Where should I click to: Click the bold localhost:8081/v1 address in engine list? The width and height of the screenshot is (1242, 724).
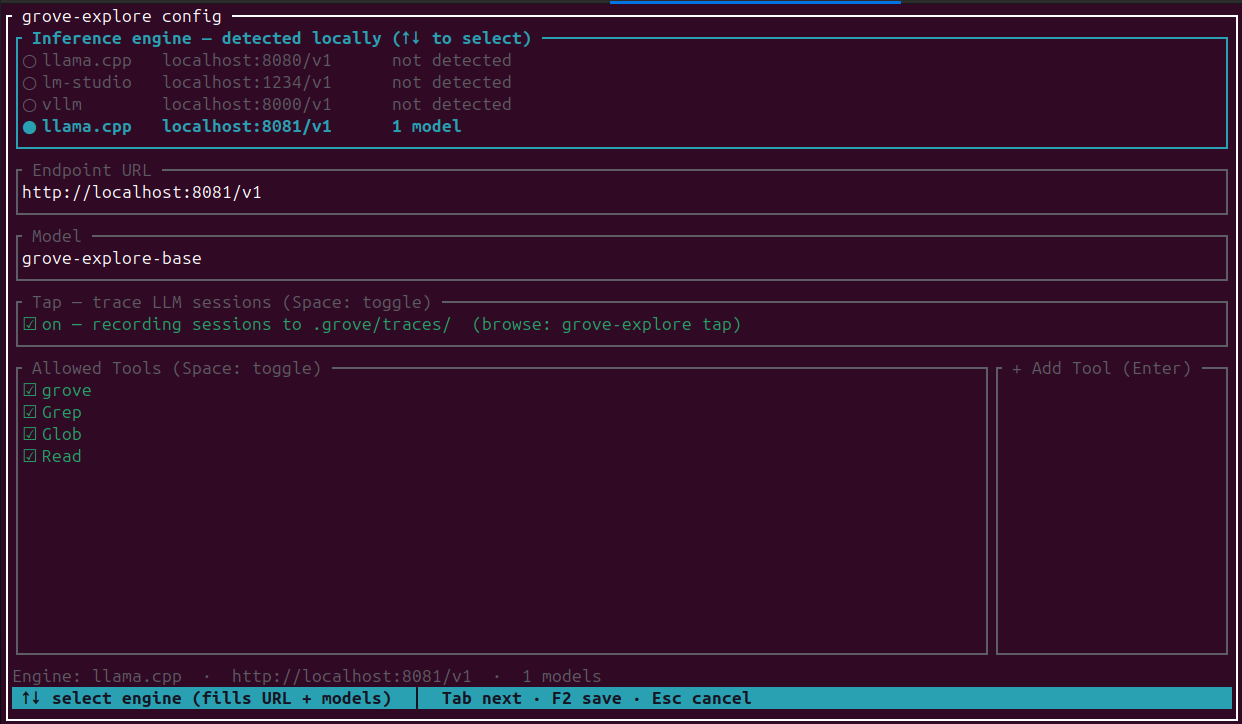pos(247,127)
